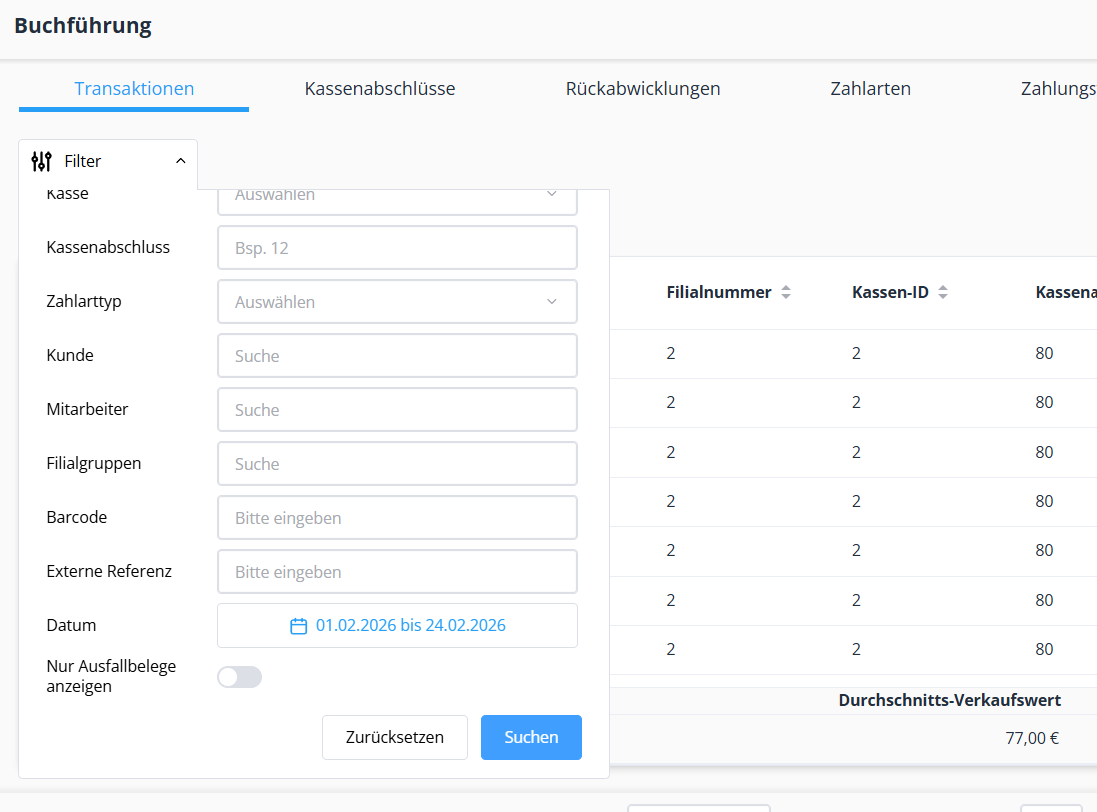1097x812 pixels.
Task: Sort by Filialnummer column arrows
Action: tap(786, 293)
